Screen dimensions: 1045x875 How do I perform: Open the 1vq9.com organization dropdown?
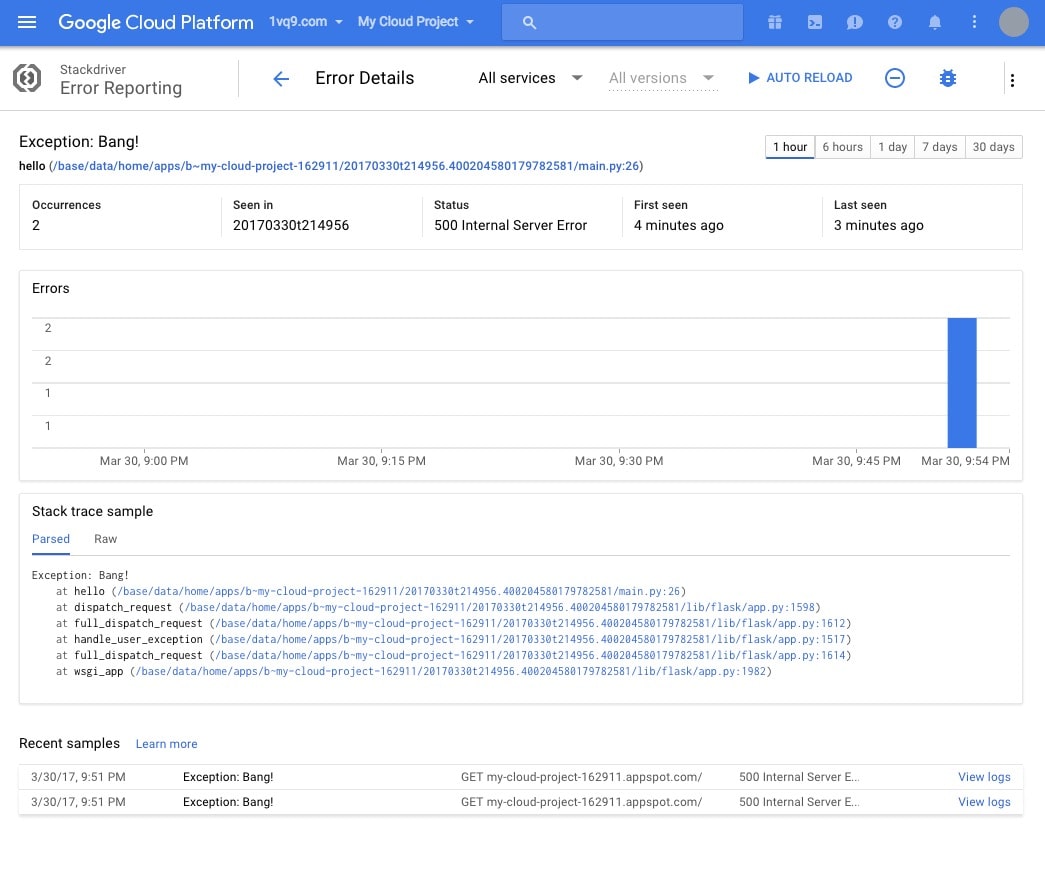[x=306, y=22]
